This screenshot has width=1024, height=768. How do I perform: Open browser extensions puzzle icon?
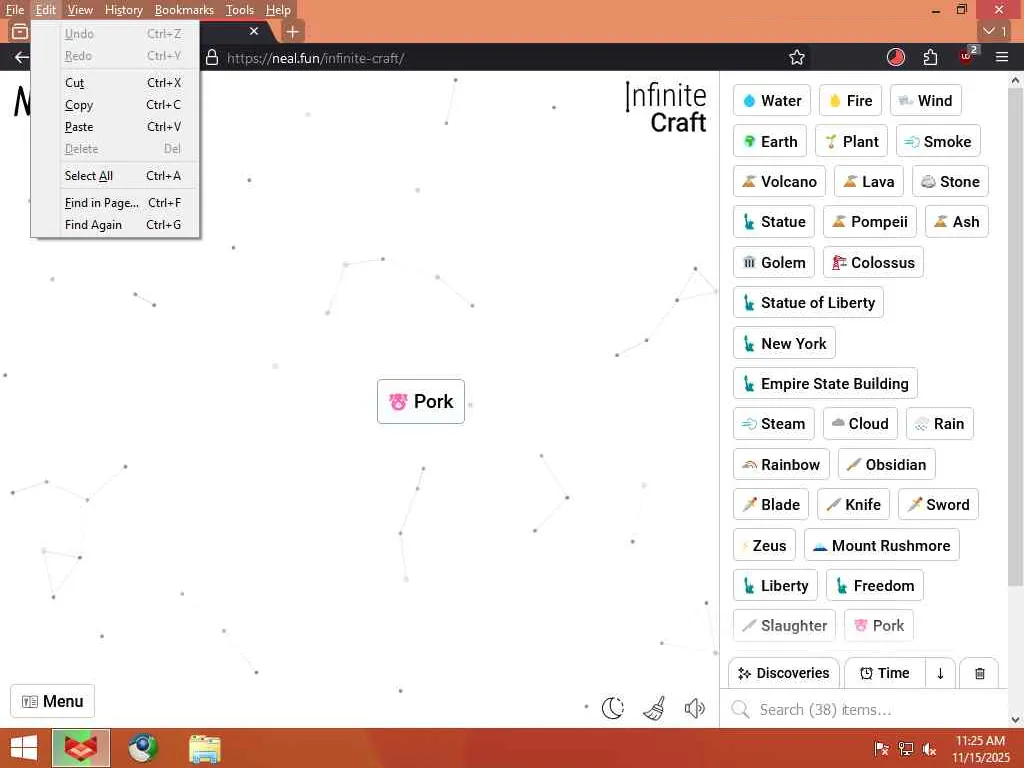pos(931,57)
